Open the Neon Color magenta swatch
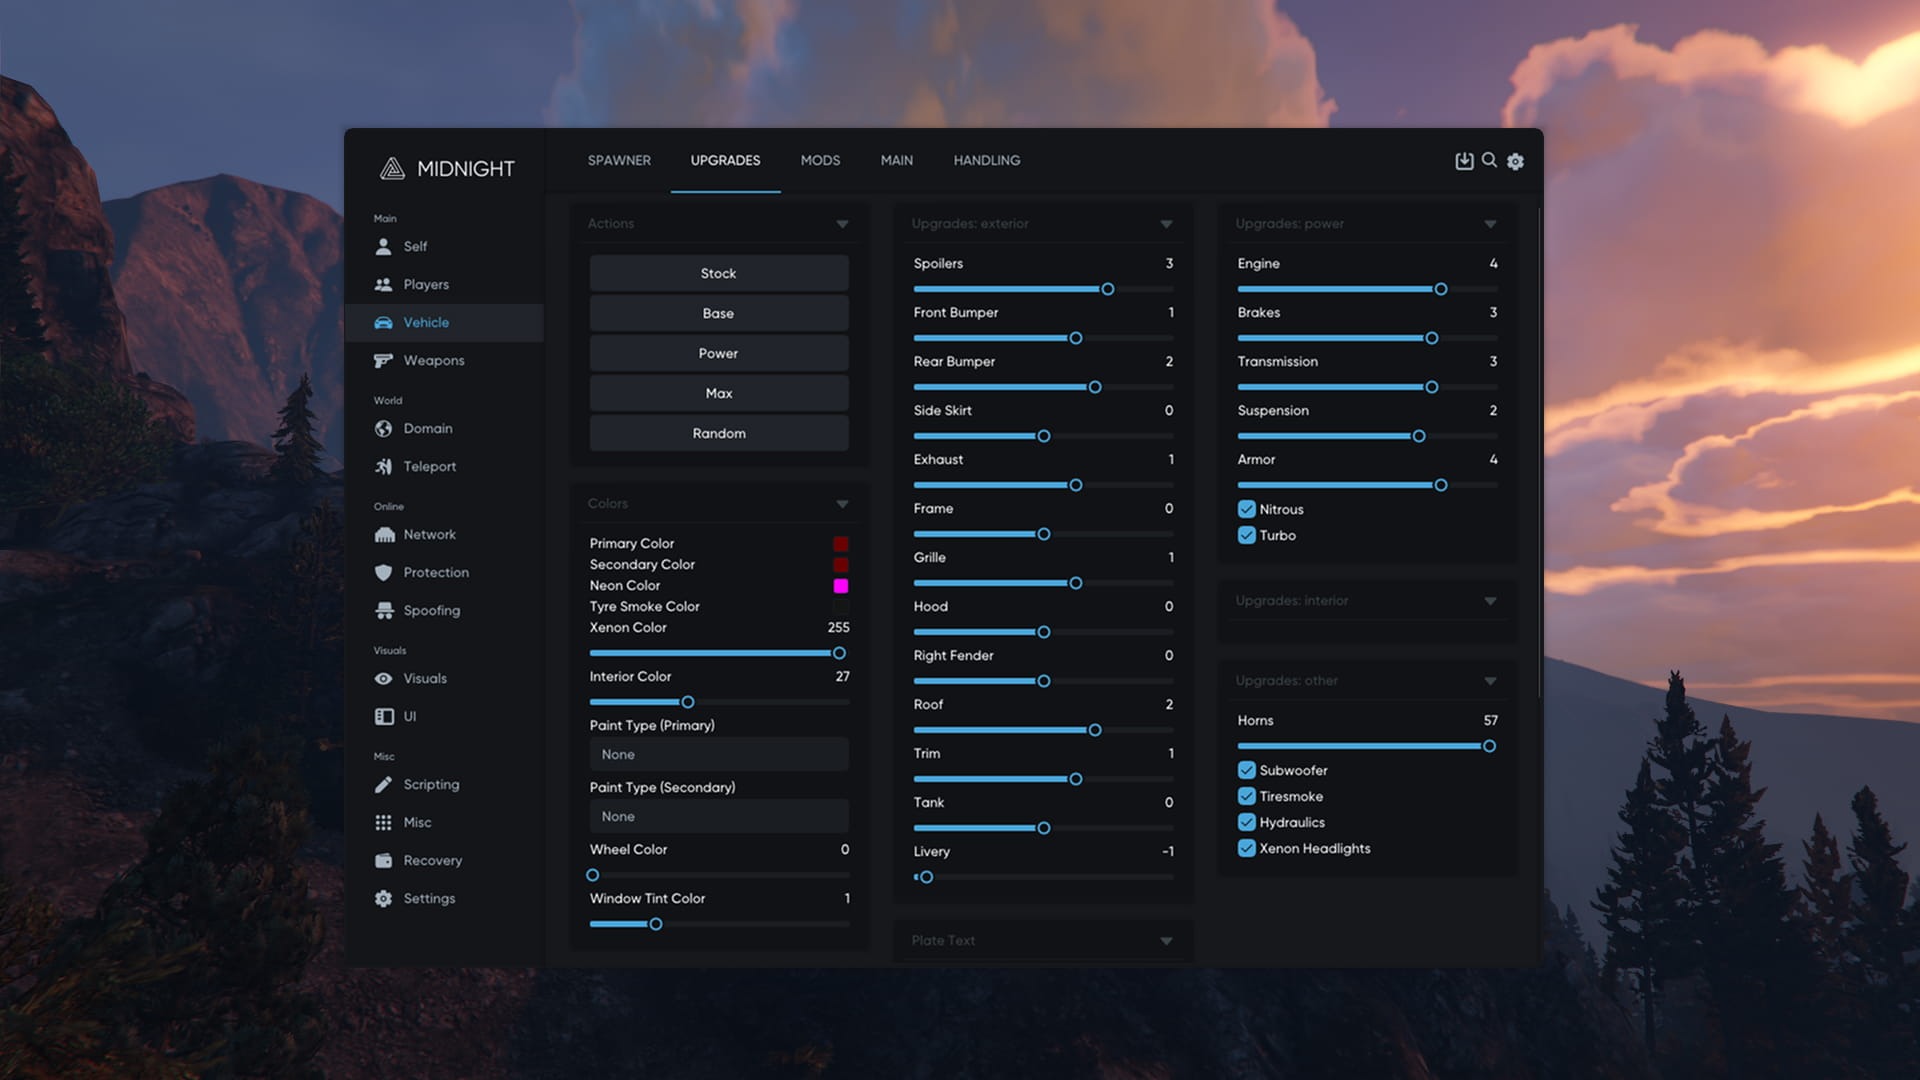The width and height of the screenshot is (1920, 1080). point(841,586)
